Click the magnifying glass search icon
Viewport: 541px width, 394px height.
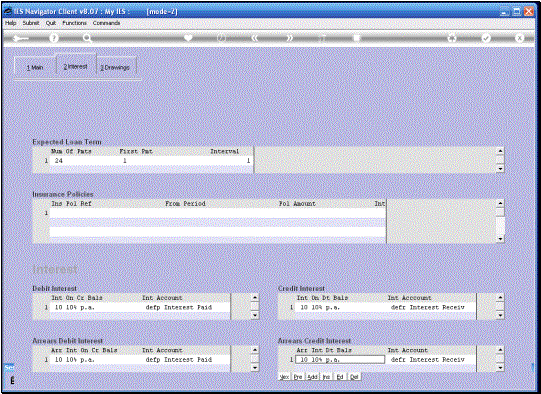87,38
